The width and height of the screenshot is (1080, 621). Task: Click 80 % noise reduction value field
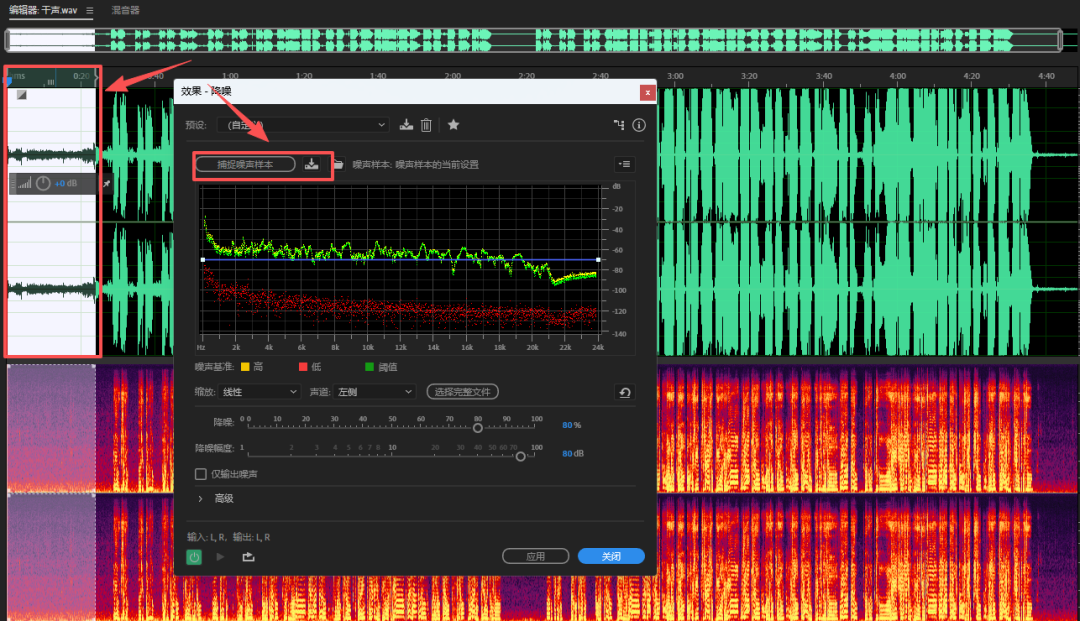click(x=571, y=425)
